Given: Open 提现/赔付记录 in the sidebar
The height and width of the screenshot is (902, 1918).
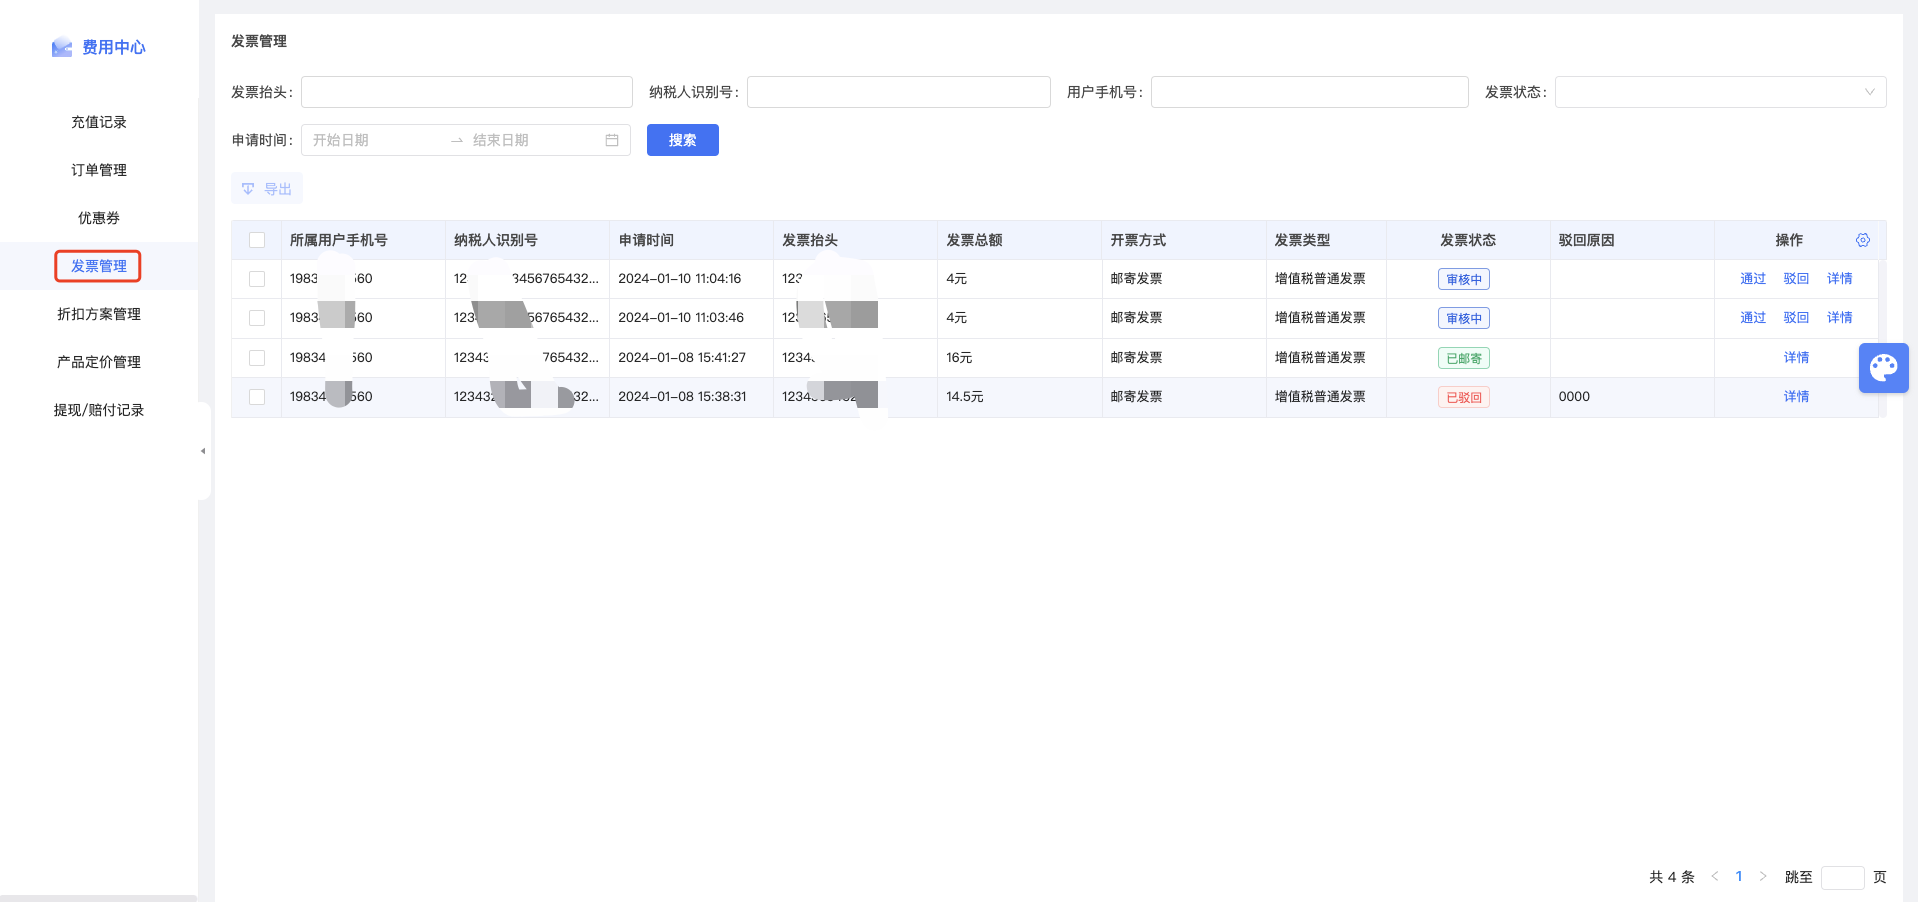Looking at the screenshot, I should 99,410.
